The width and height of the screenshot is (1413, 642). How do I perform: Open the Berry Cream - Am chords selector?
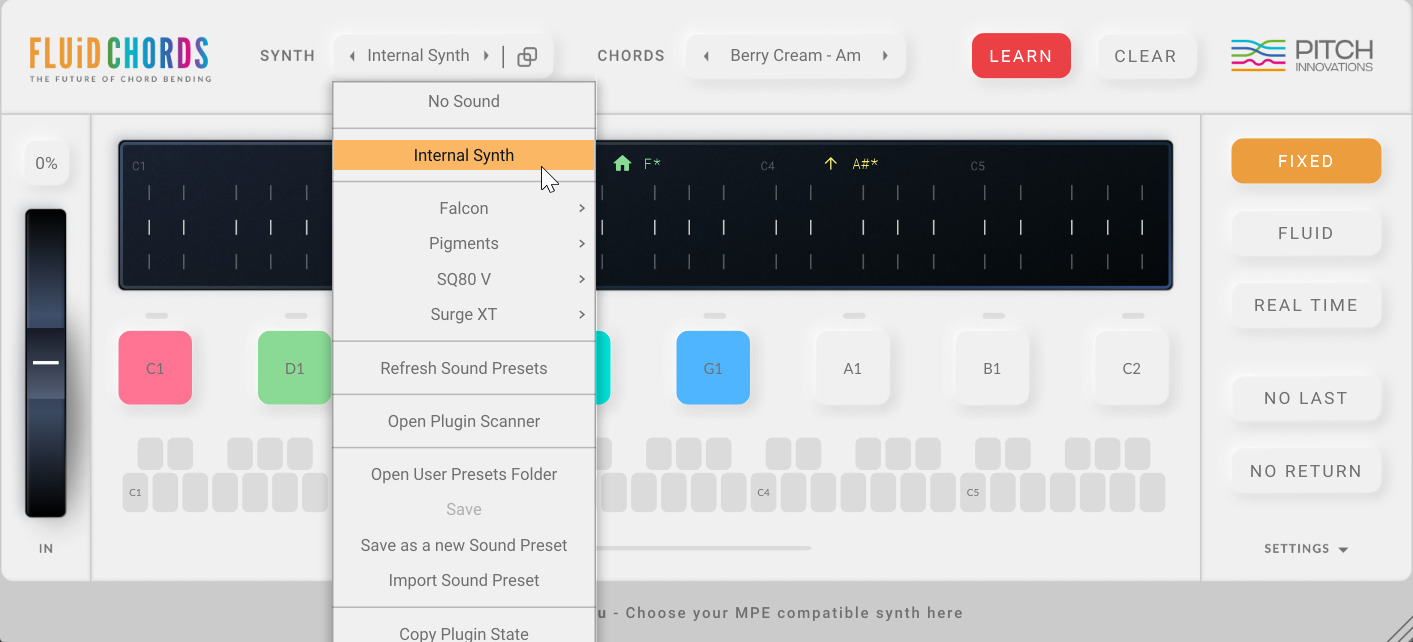click(x=795, y=56)
